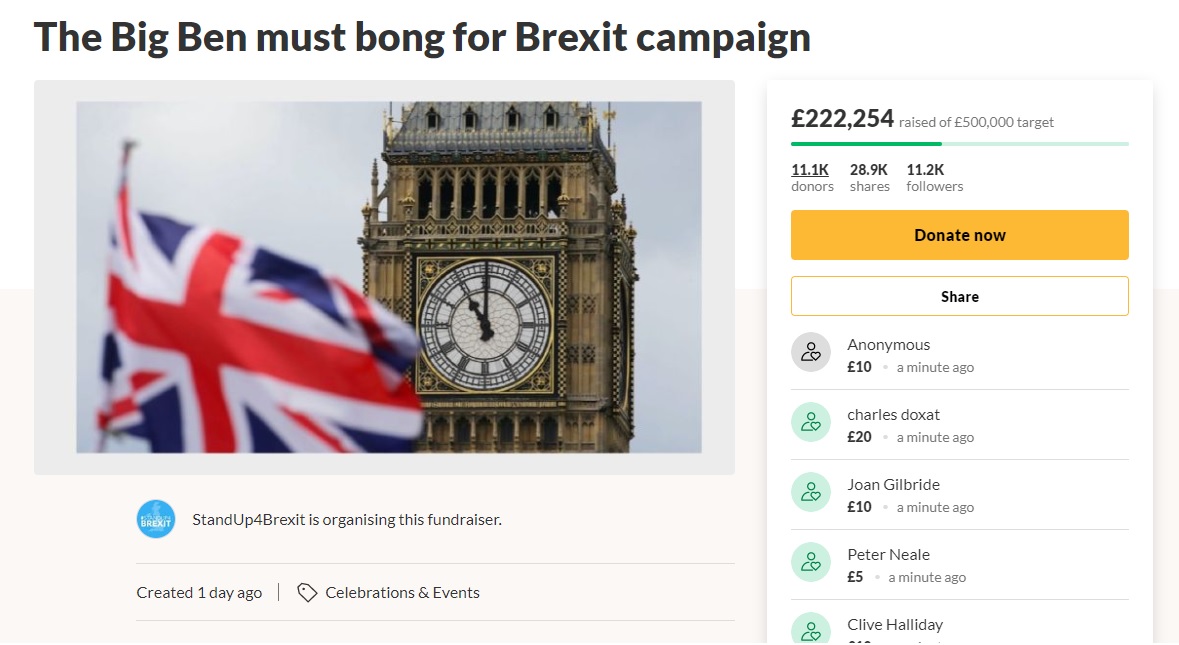Click the campaign title heading
Viewport: 1179px width, 645px height.
[x=422, y=37]
